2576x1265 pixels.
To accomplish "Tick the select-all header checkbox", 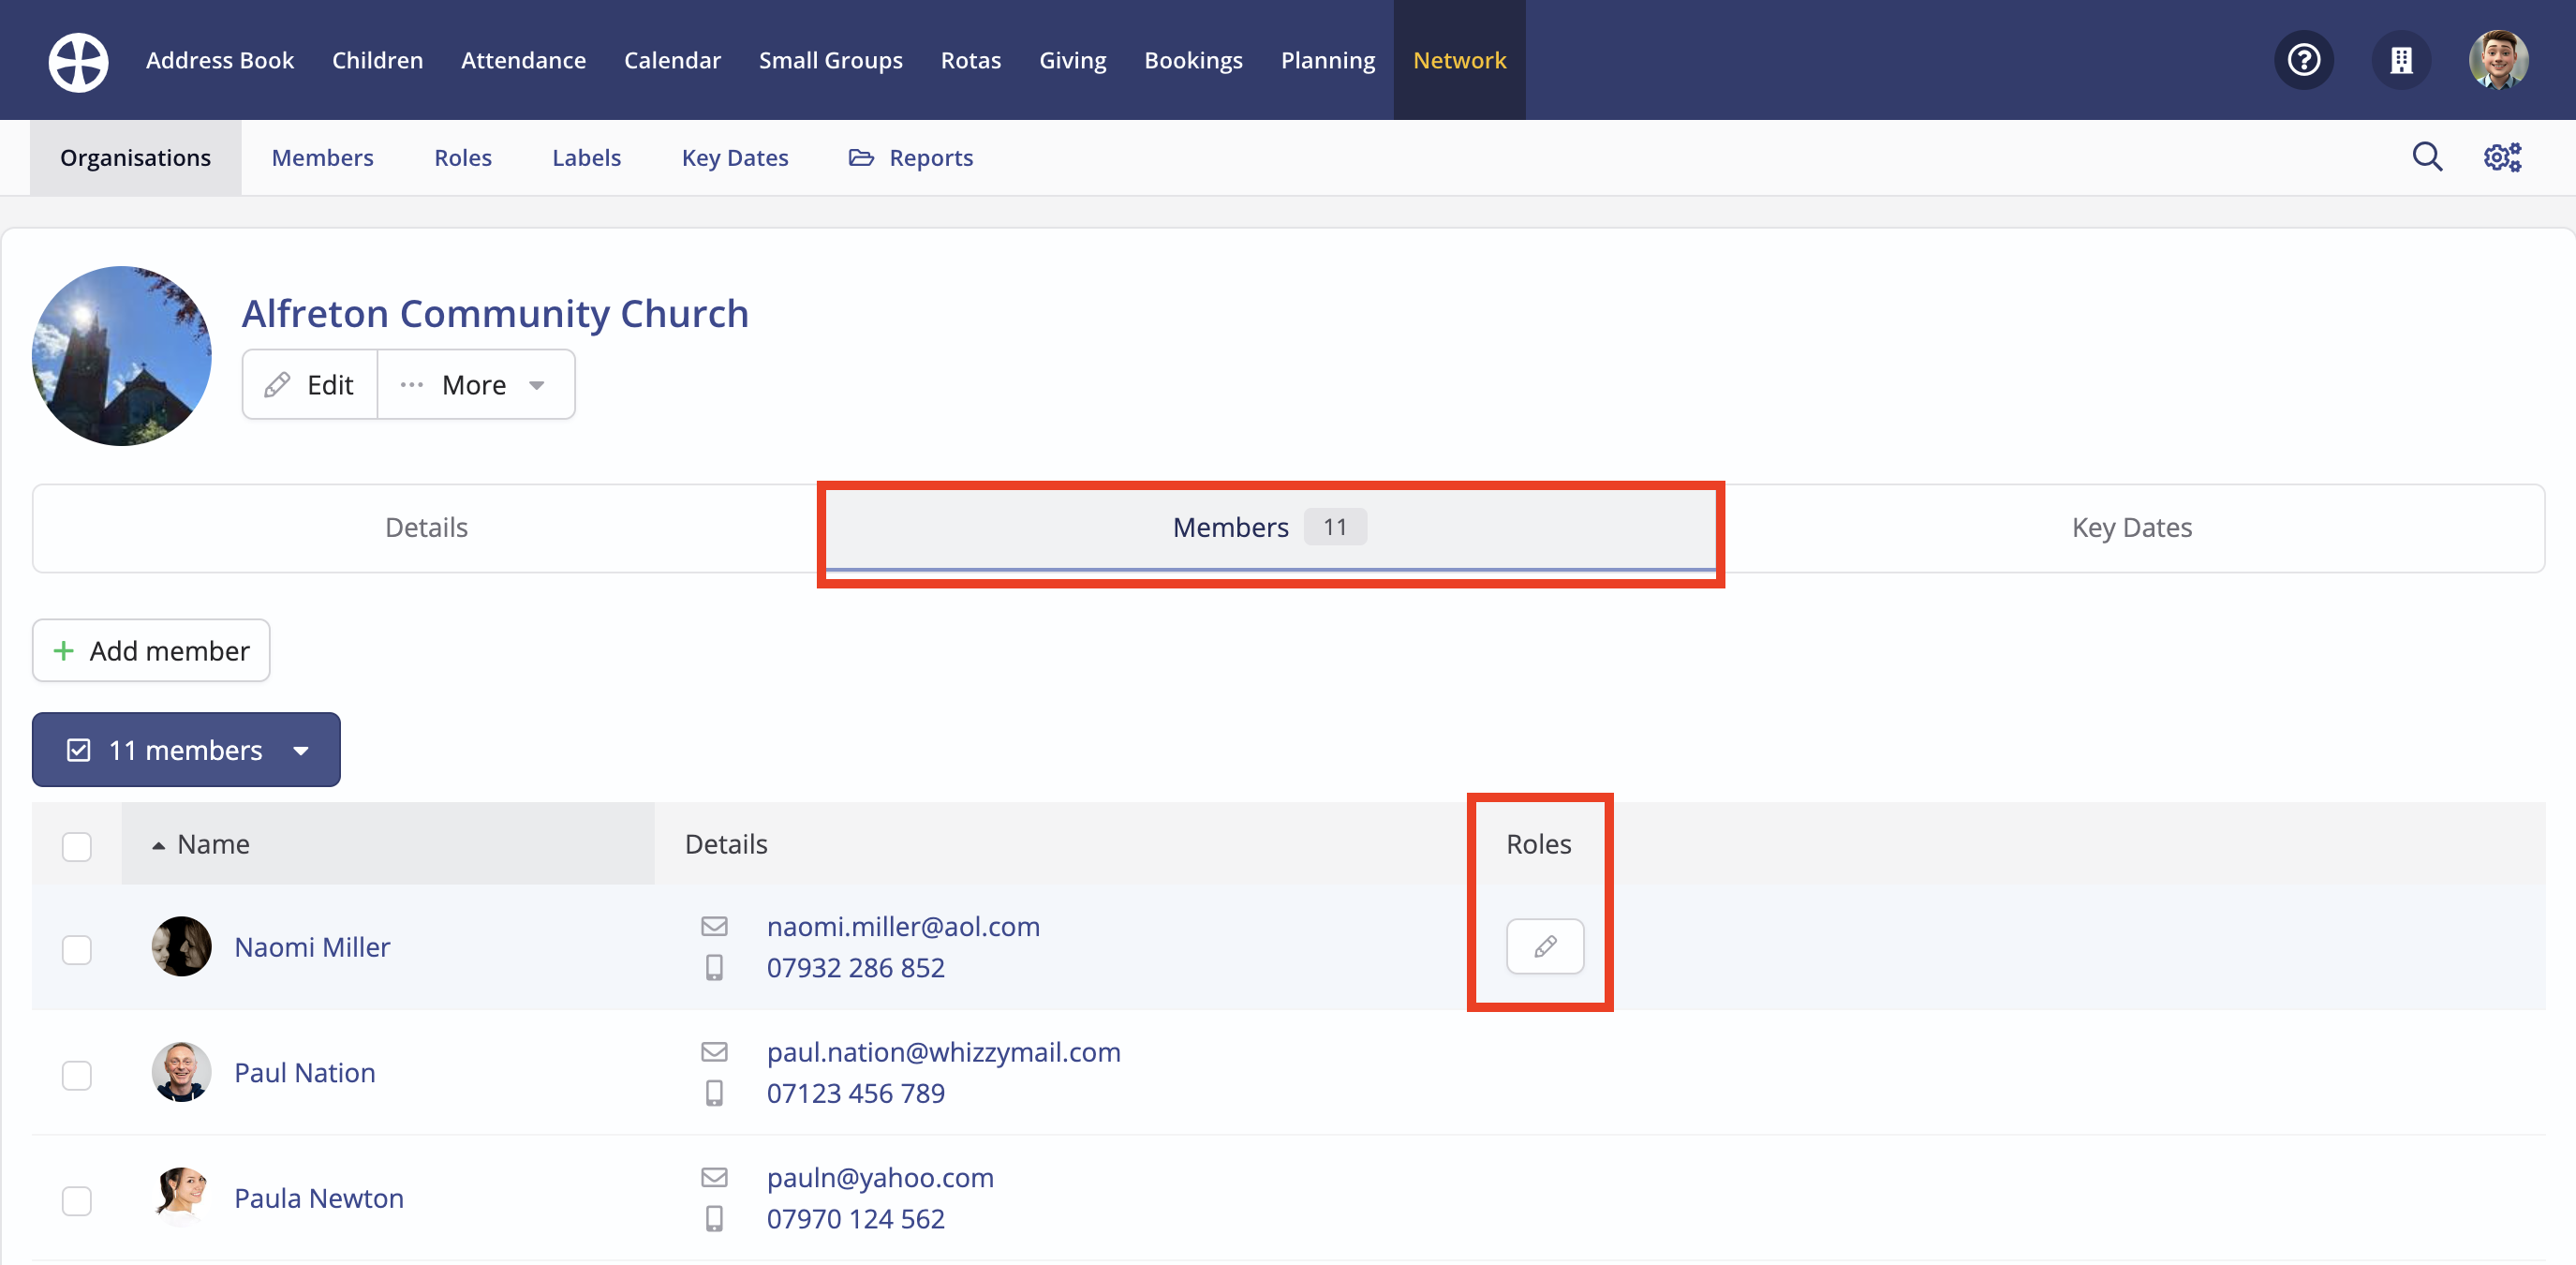I will coord(77,846).
